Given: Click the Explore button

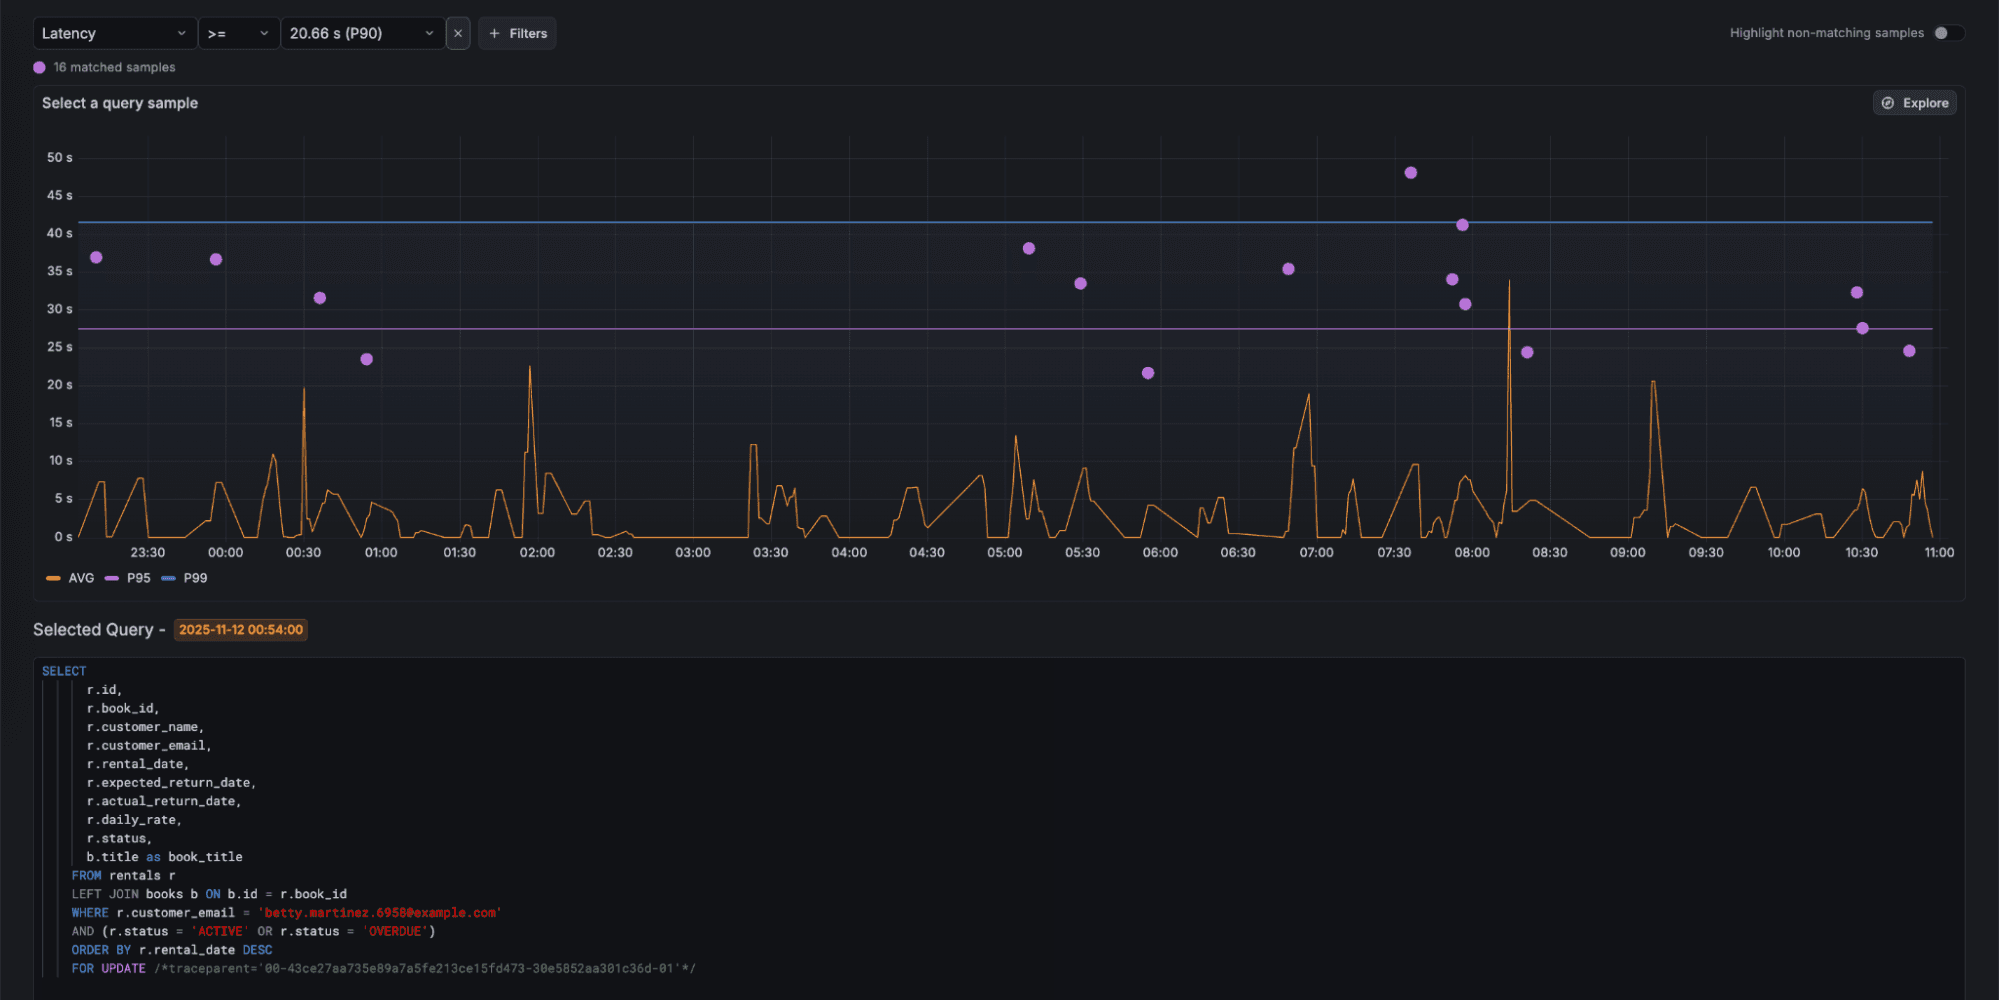Looking at the screenshot, I should (x=1914, y=102).
